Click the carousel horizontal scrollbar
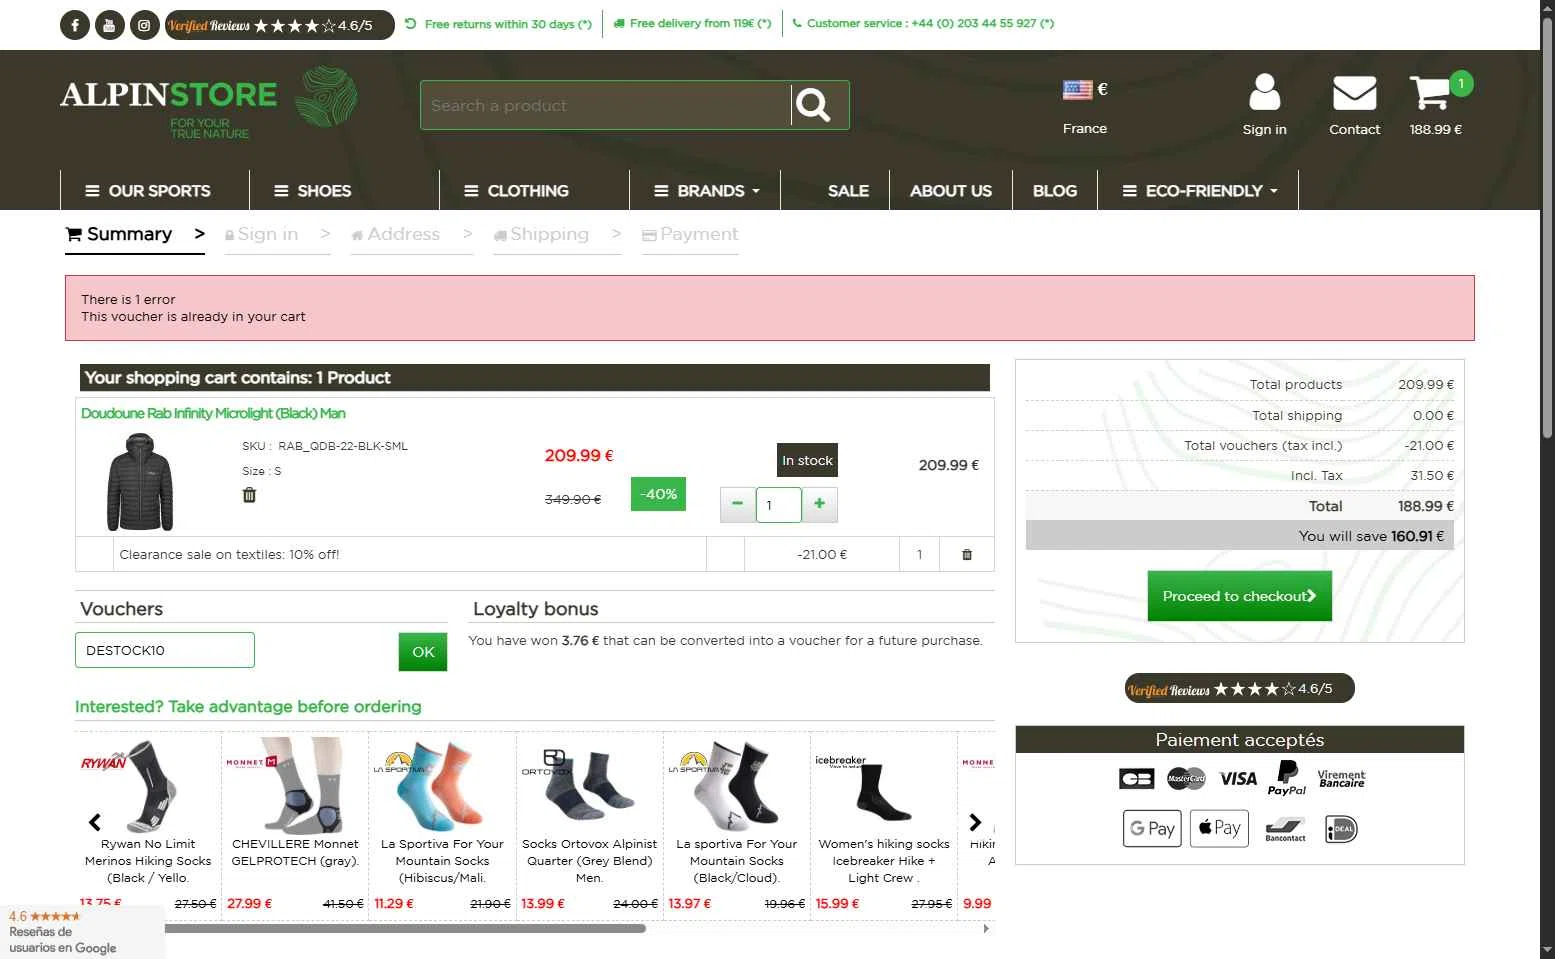Viewport: 1555px width, 959px height. pyautogui.click(x=405, y=928)
